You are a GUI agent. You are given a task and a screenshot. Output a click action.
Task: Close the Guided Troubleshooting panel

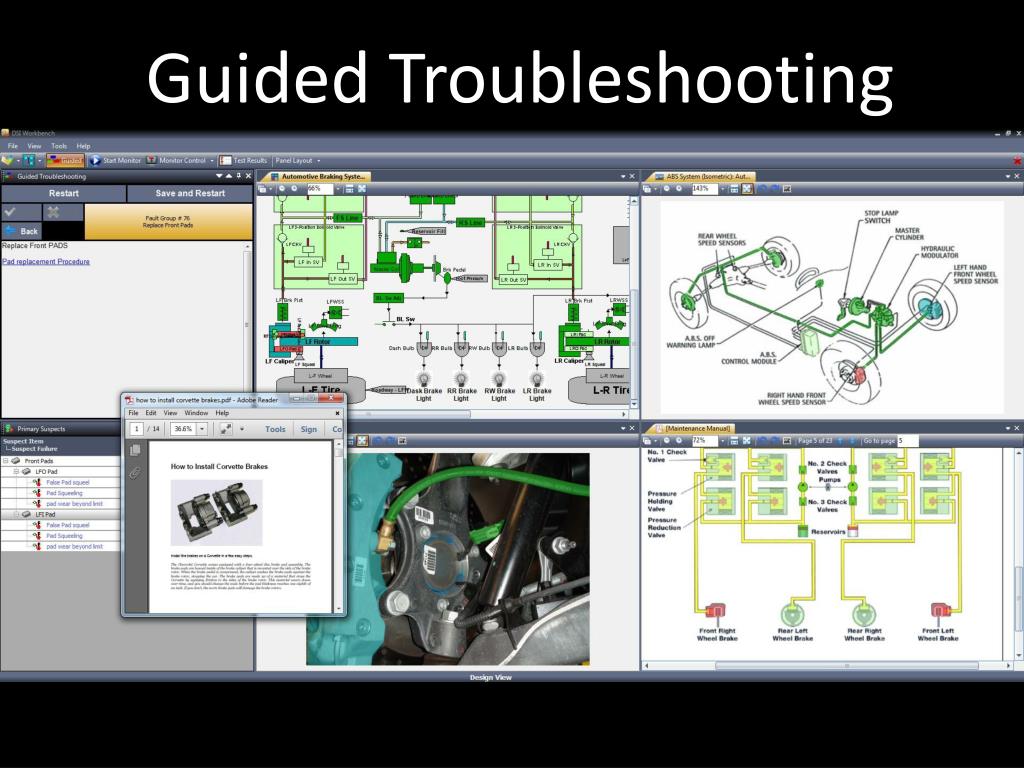248,176
